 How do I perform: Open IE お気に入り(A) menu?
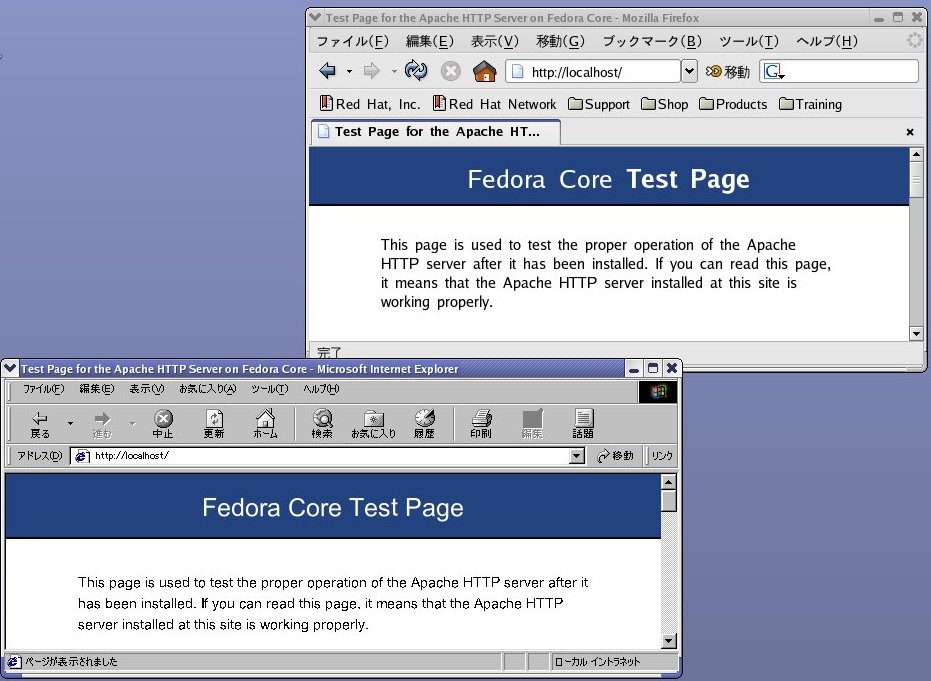click(208, 389)
